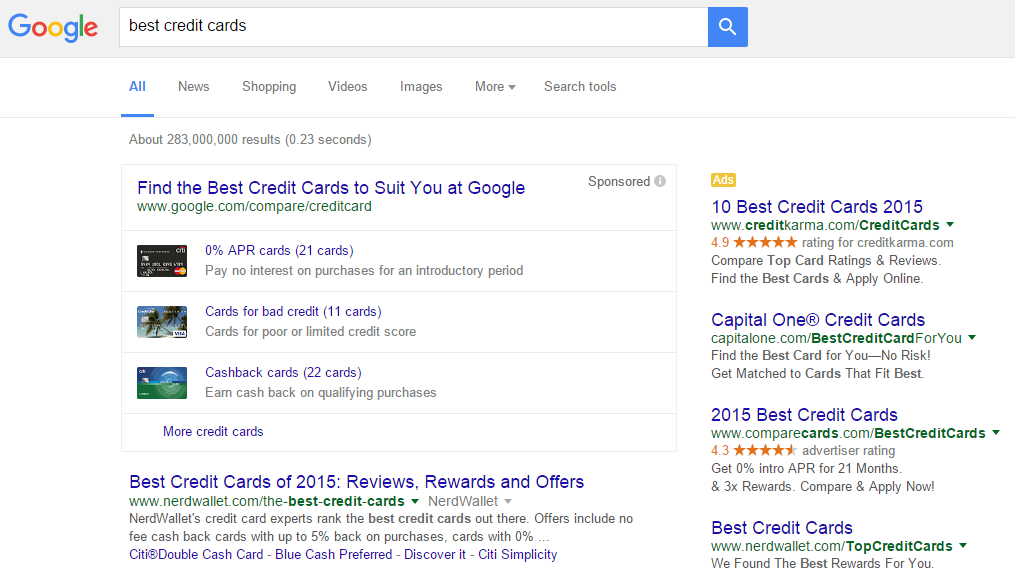
Task: Open the 10 Best Credit Cards 2015 ad
Action: (x=817, y=207)
